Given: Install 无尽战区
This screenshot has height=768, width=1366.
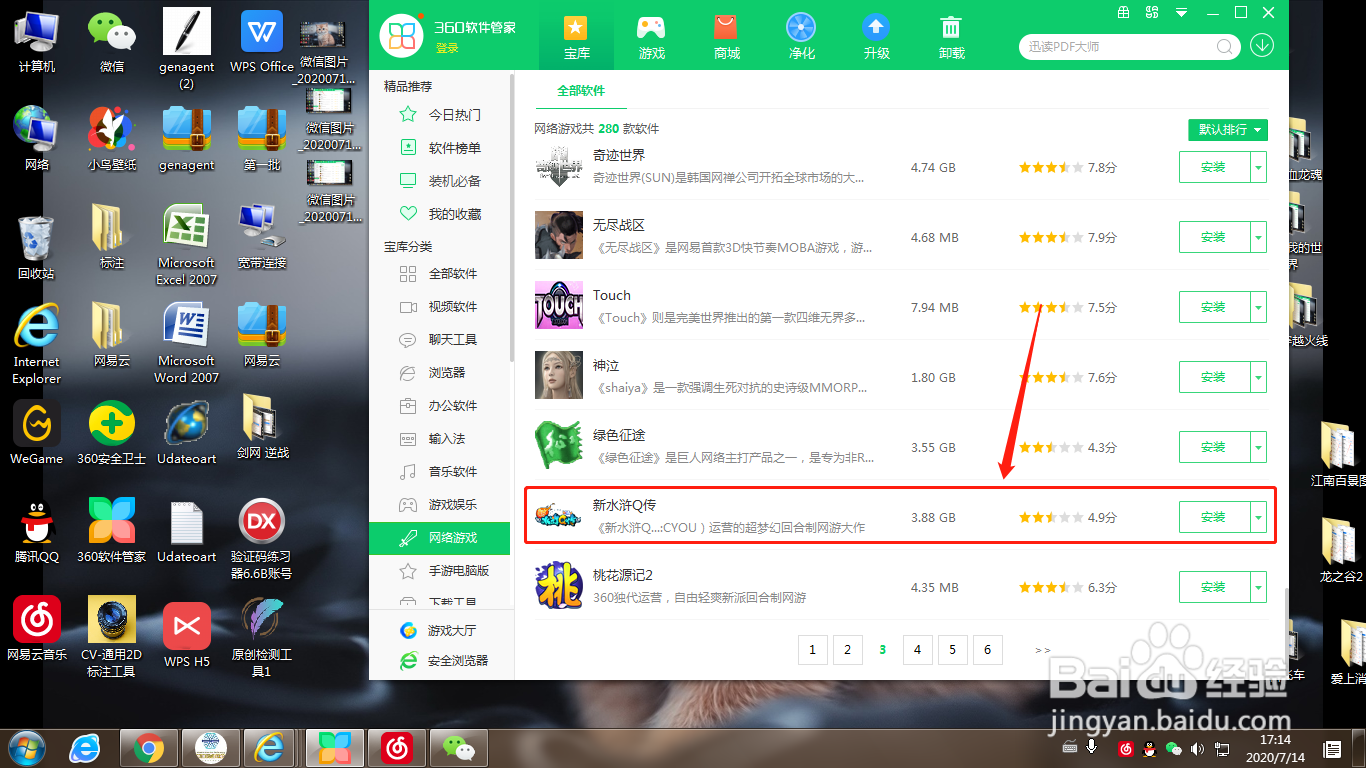Looking at the screenshot, I should point(1214,237).
